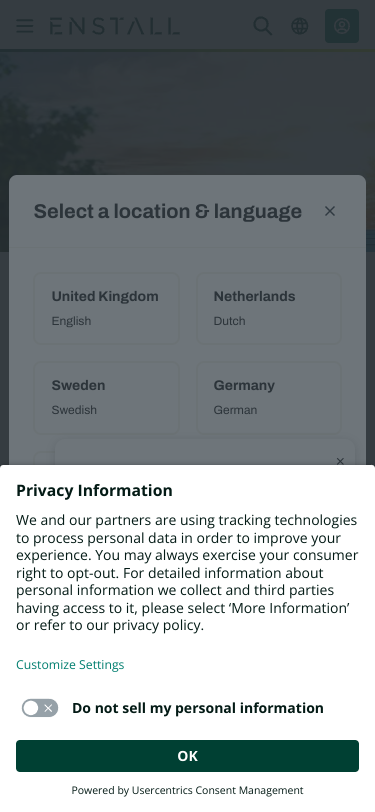
Task: Close the location & language dialog
Action: pos(330,211)
